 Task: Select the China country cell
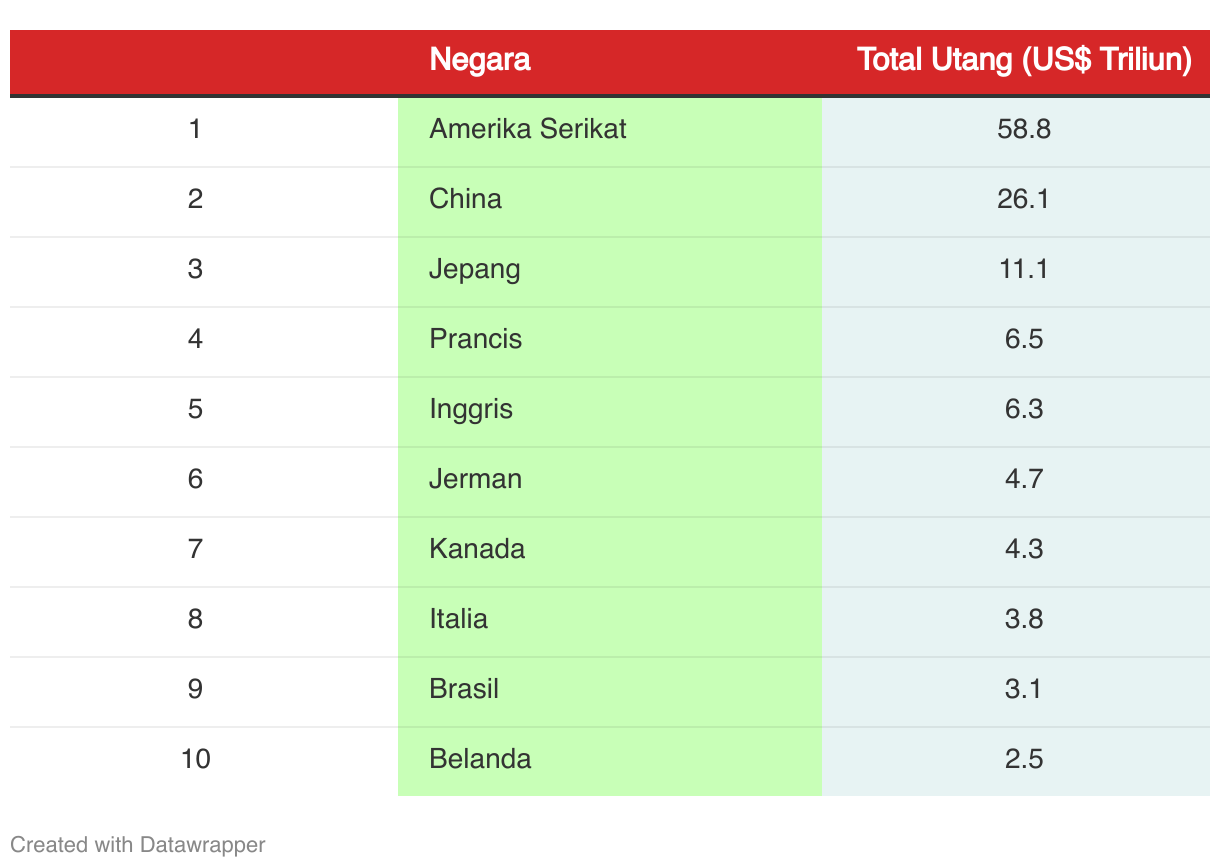(465, 199)
